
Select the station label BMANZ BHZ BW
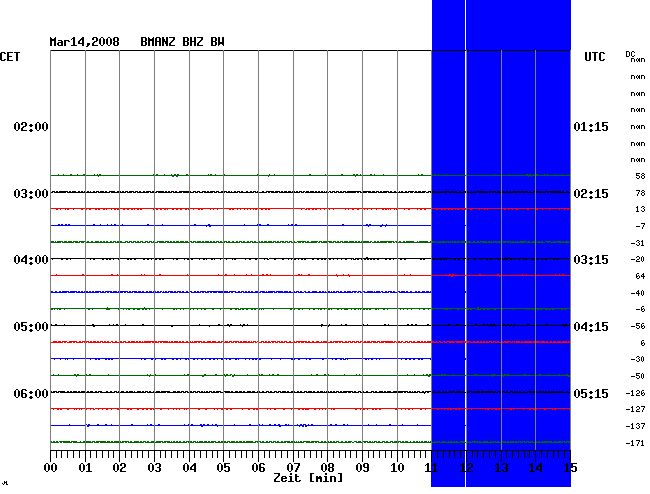[x=182, y=42]
